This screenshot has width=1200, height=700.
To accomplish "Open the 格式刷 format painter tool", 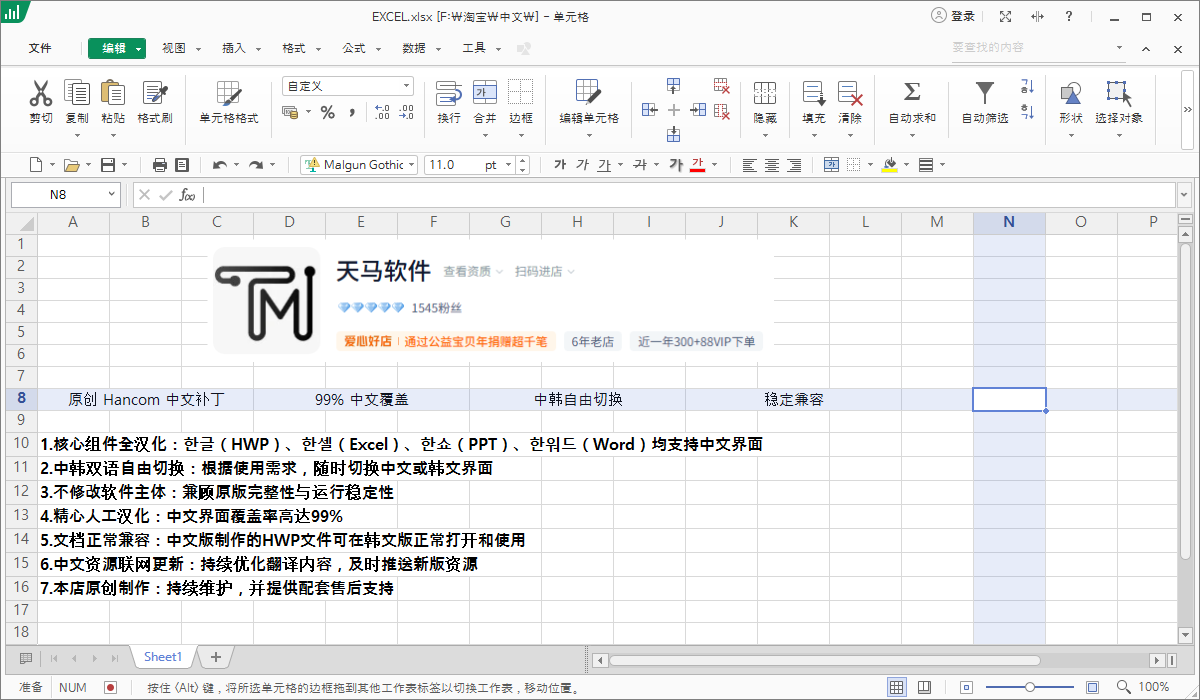I will click(x=155, y=95).
